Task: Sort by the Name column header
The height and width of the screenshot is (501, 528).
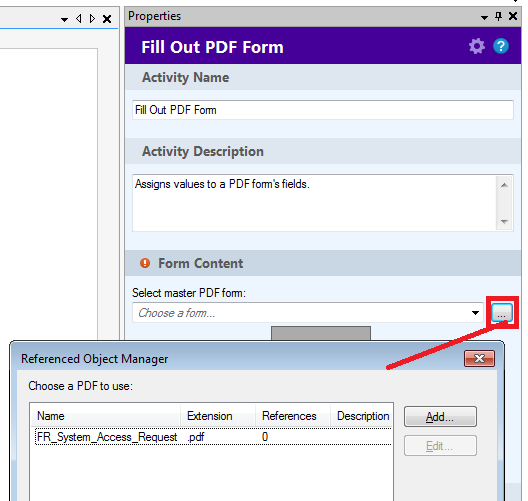Action: coord(105,416)
